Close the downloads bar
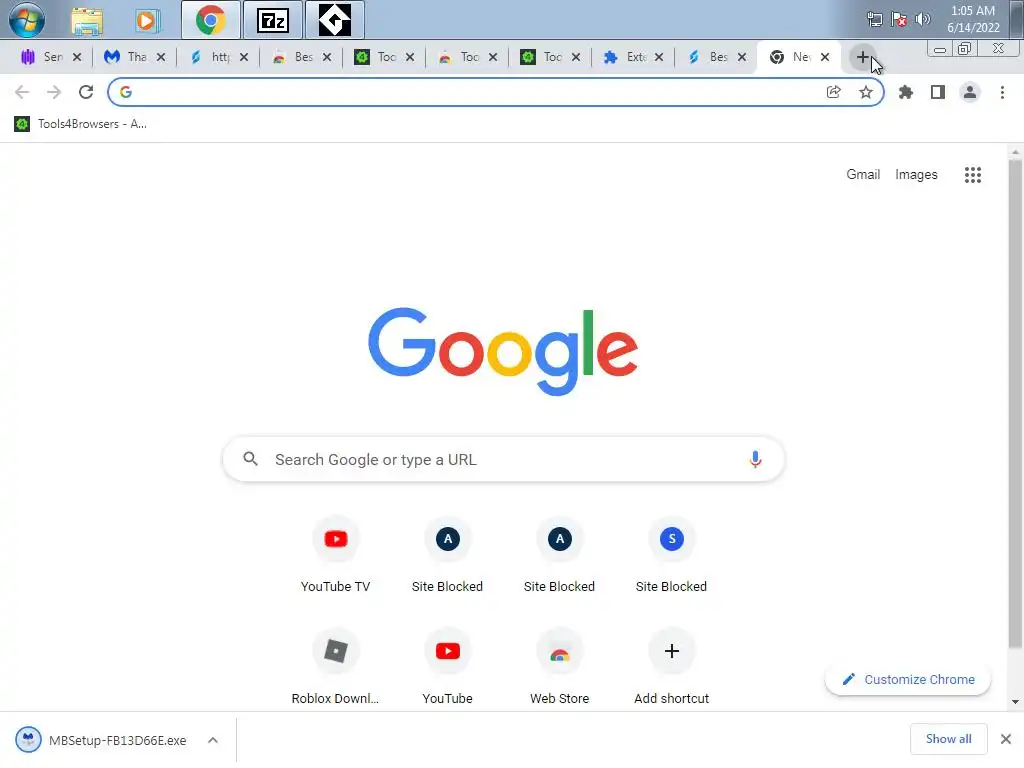 pyautogui.click(x=1006, y=739)
